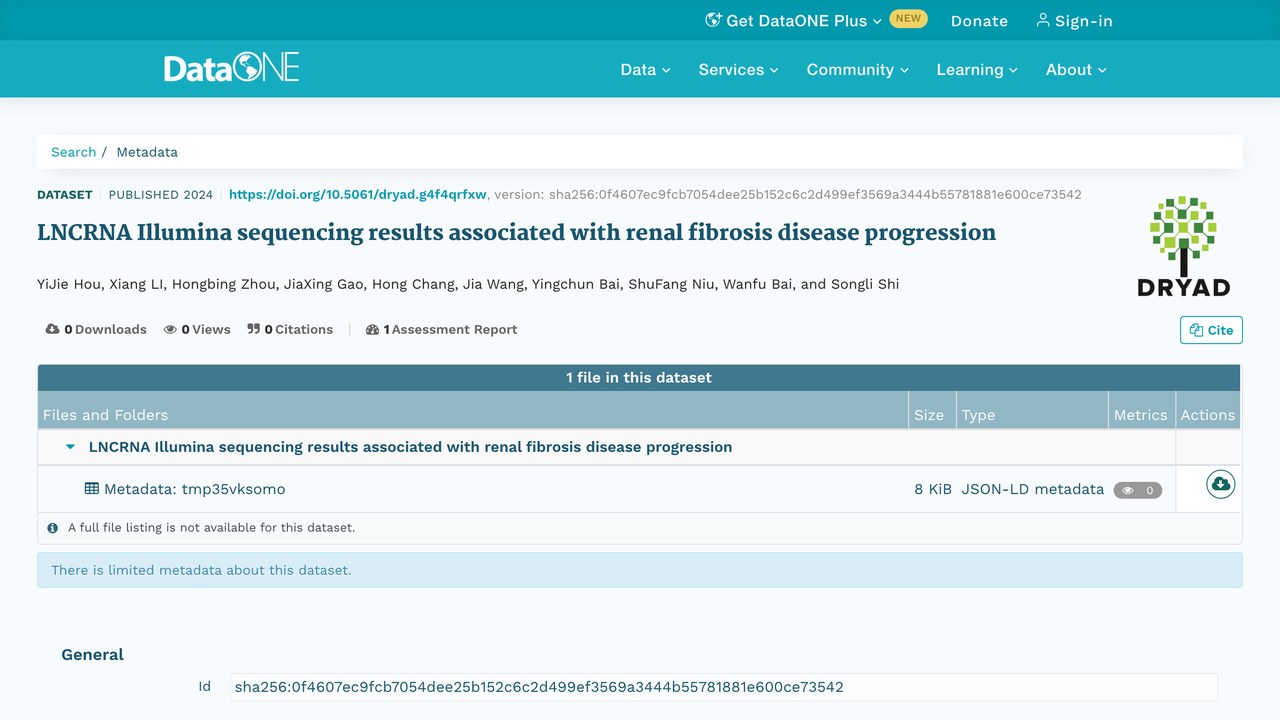
Task: Click the Metadata breadcrumb text
Action: (147, 152)
